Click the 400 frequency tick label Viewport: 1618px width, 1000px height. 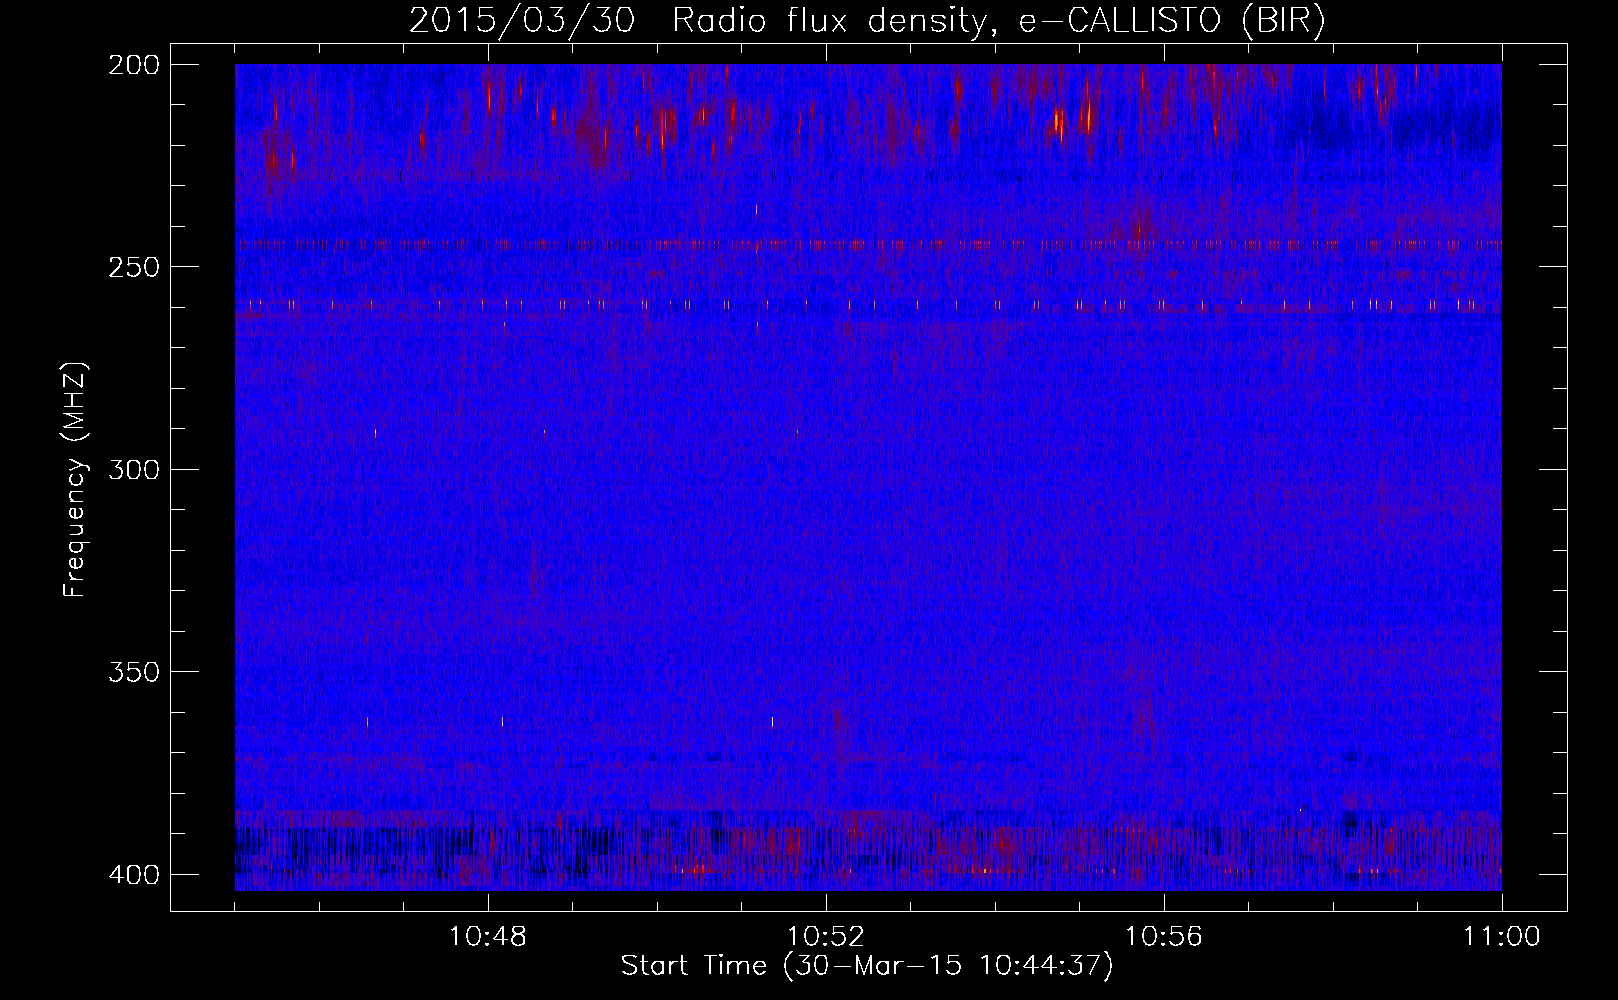coord(133,875)
